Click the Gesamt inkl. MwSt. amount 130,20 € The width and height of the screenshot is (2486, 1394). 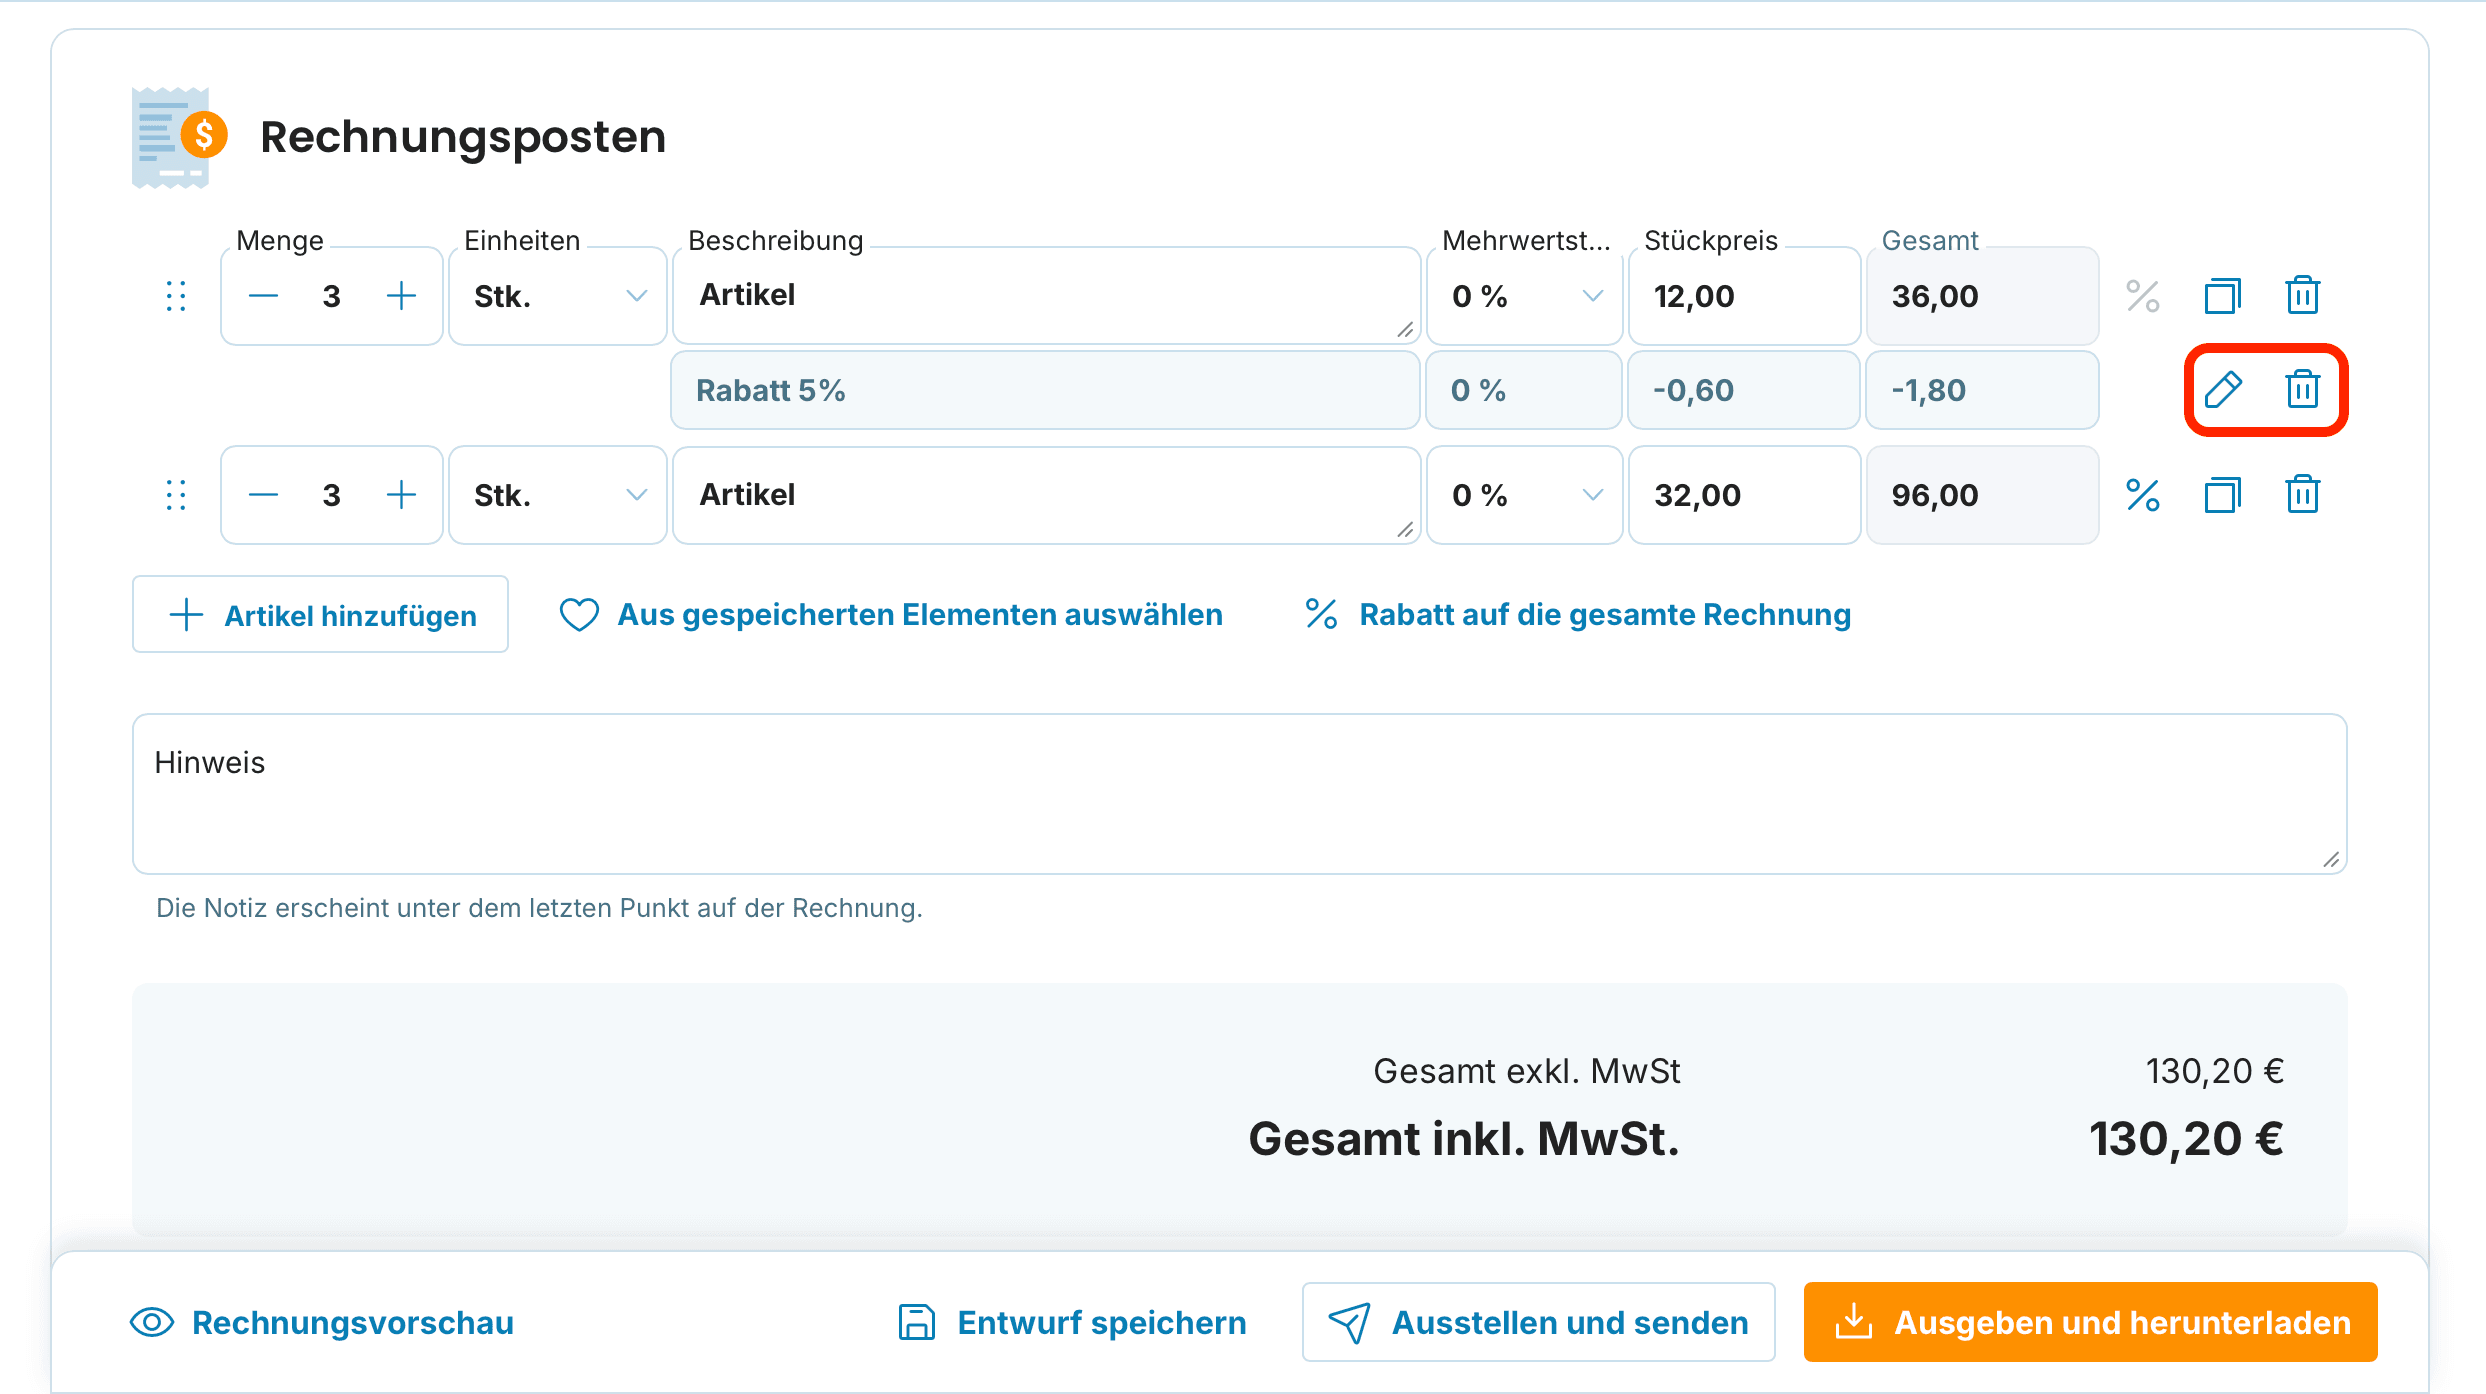[x=2186, y=1139]
